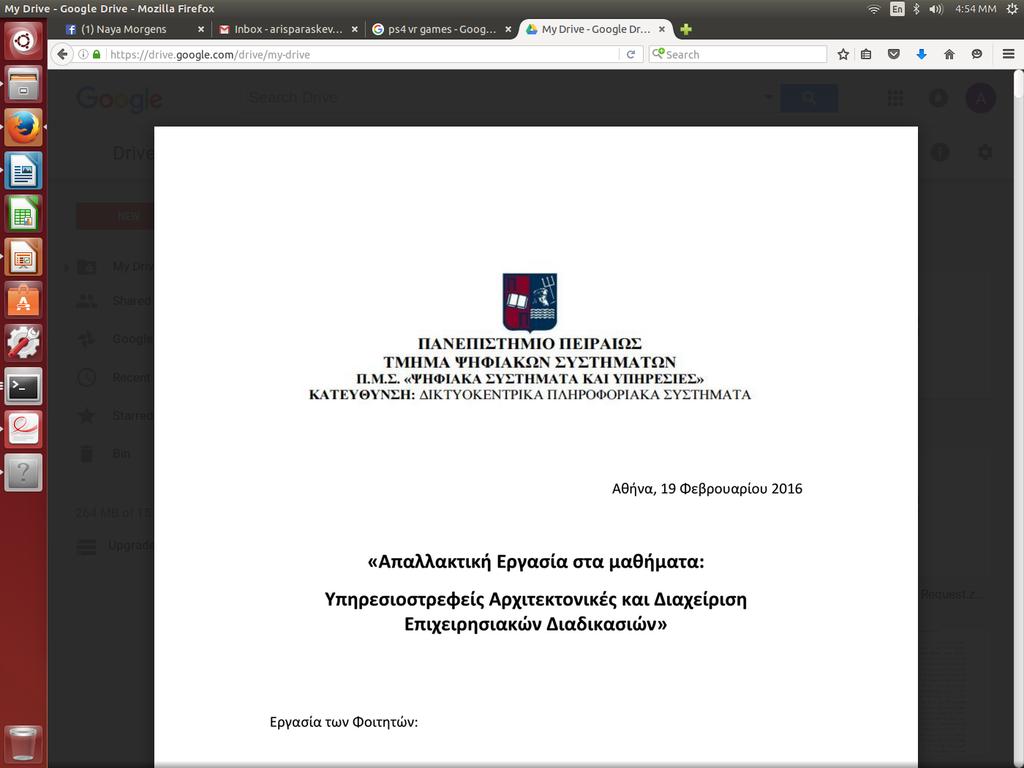Click the Firefox launcher icon
This screenshot has width=1024, height=768.
coord(24,127)
